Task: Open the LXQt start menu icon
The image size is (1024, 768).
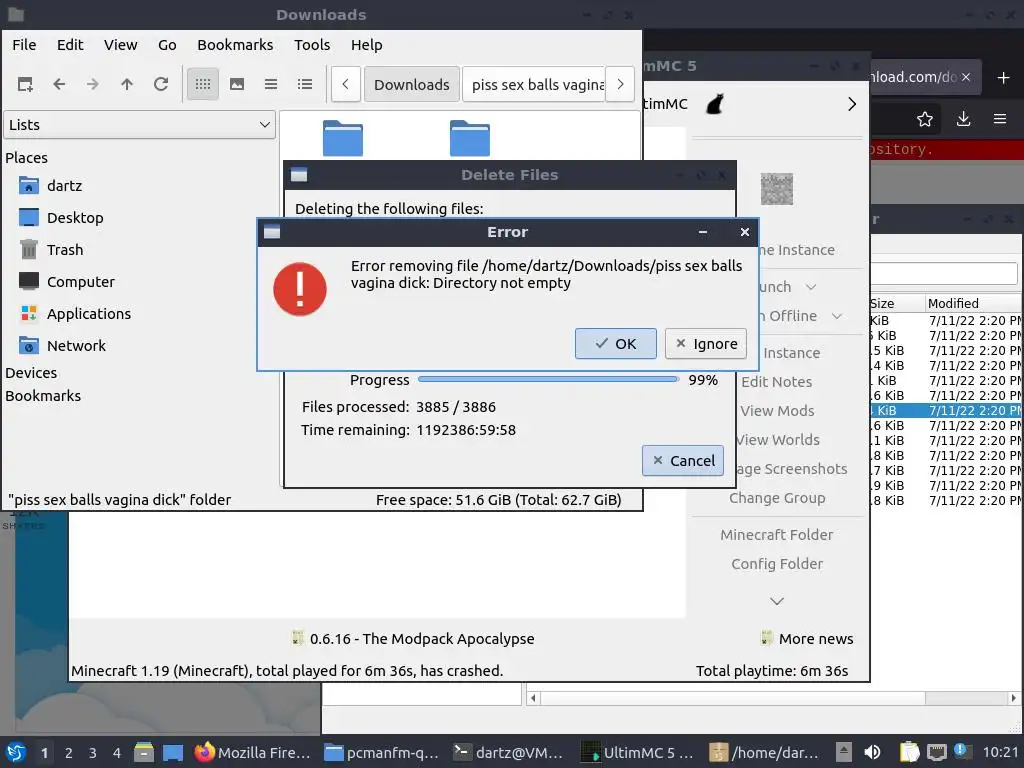Action: 16,752
